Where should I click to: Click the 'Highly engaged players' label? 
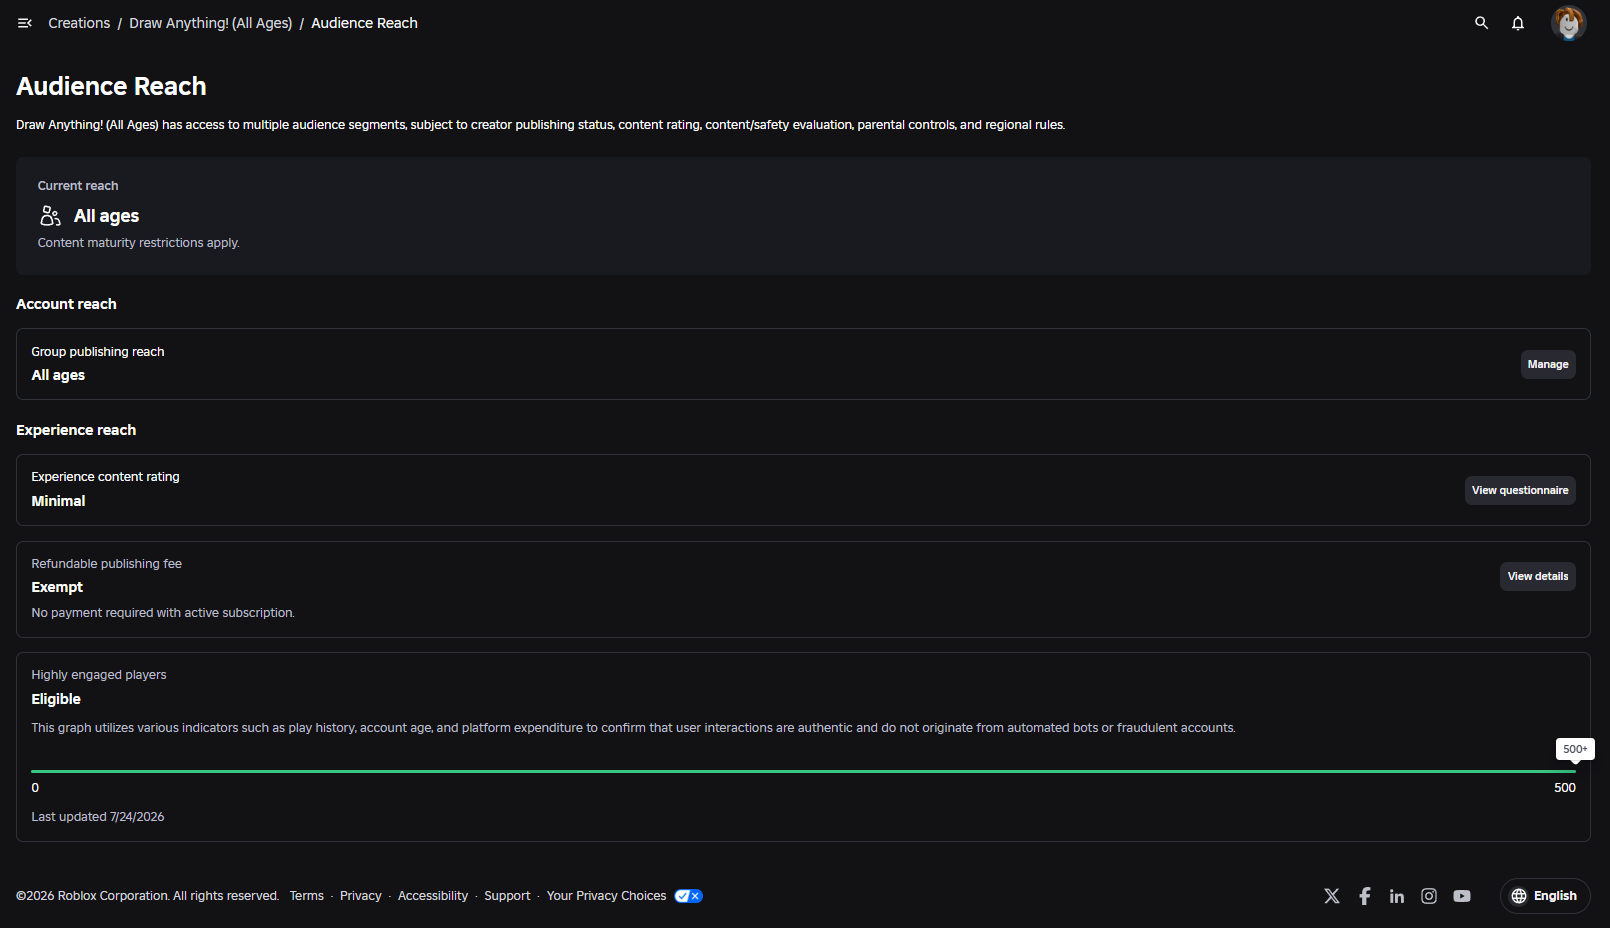tap(99, 675)
